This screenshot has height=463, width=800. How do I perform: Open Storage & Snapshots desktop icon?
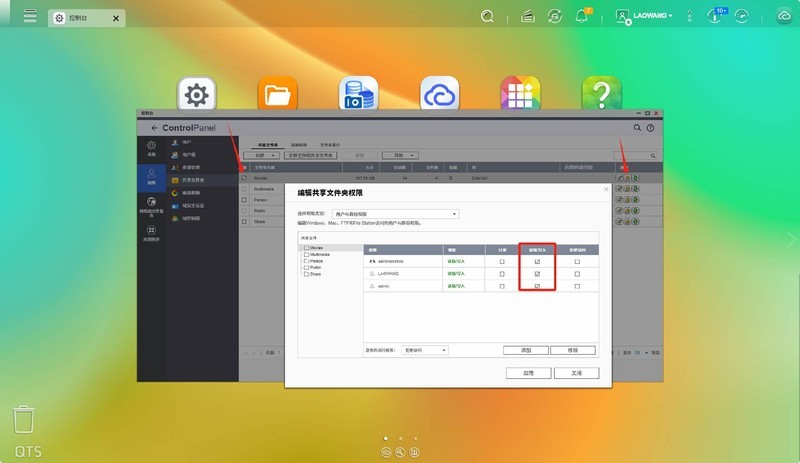click(x=359, y=94)
